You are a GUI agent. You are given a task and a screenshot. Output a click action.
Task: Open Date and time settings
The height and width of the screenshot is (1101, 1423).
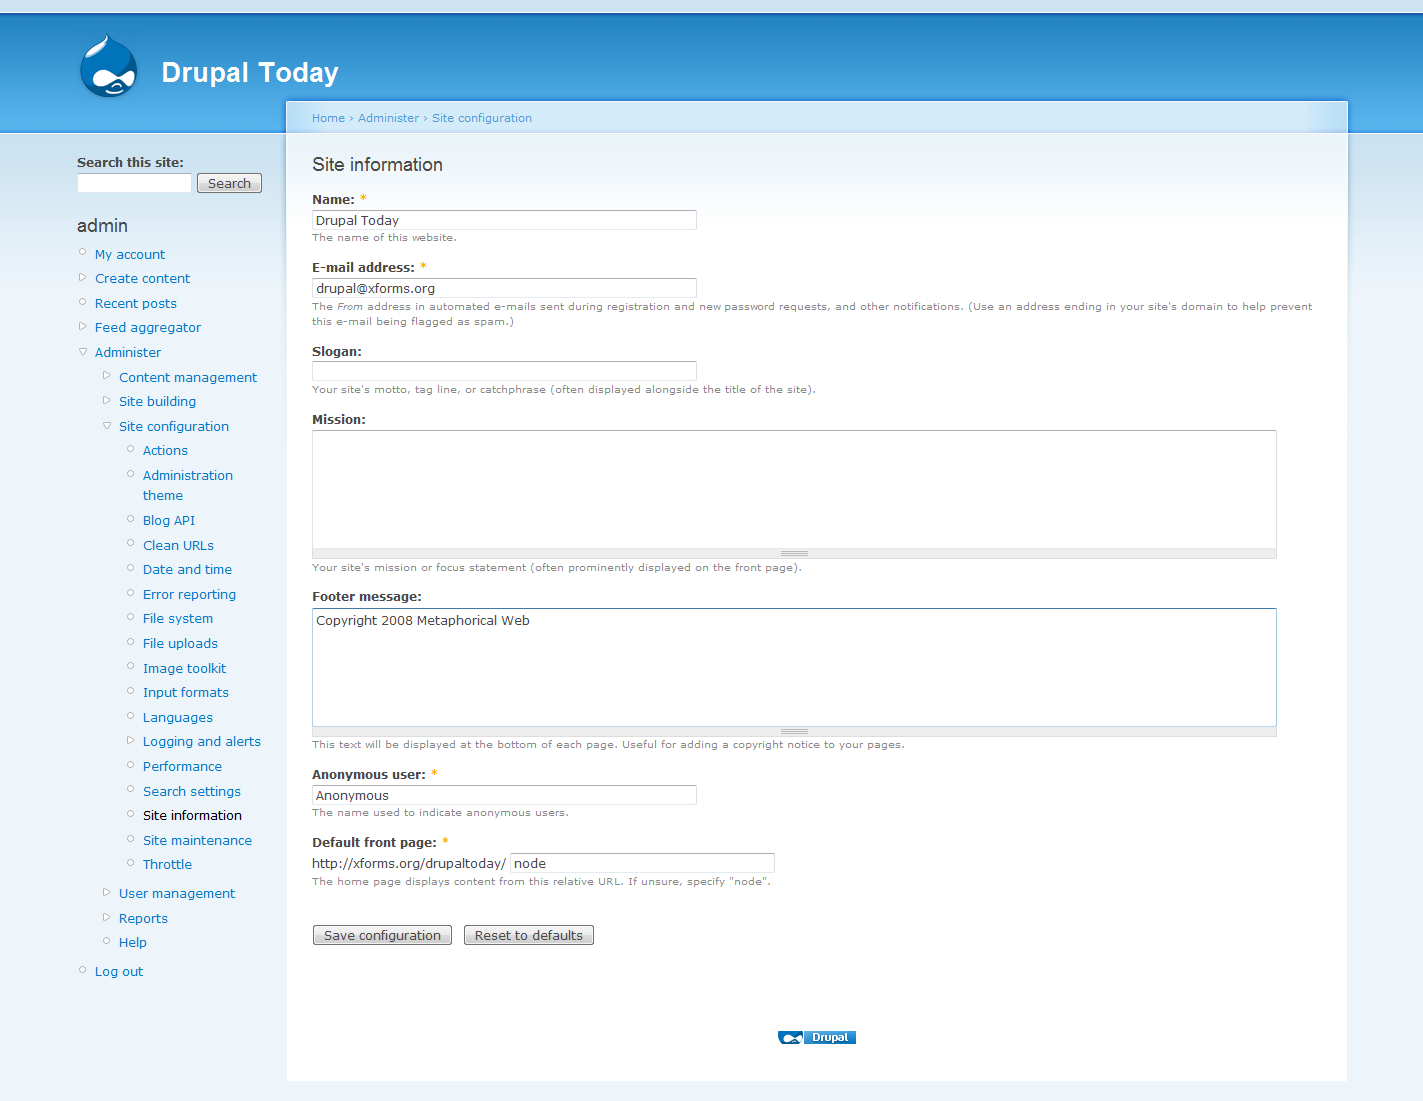pyautogui.click(x=187, y=569)
